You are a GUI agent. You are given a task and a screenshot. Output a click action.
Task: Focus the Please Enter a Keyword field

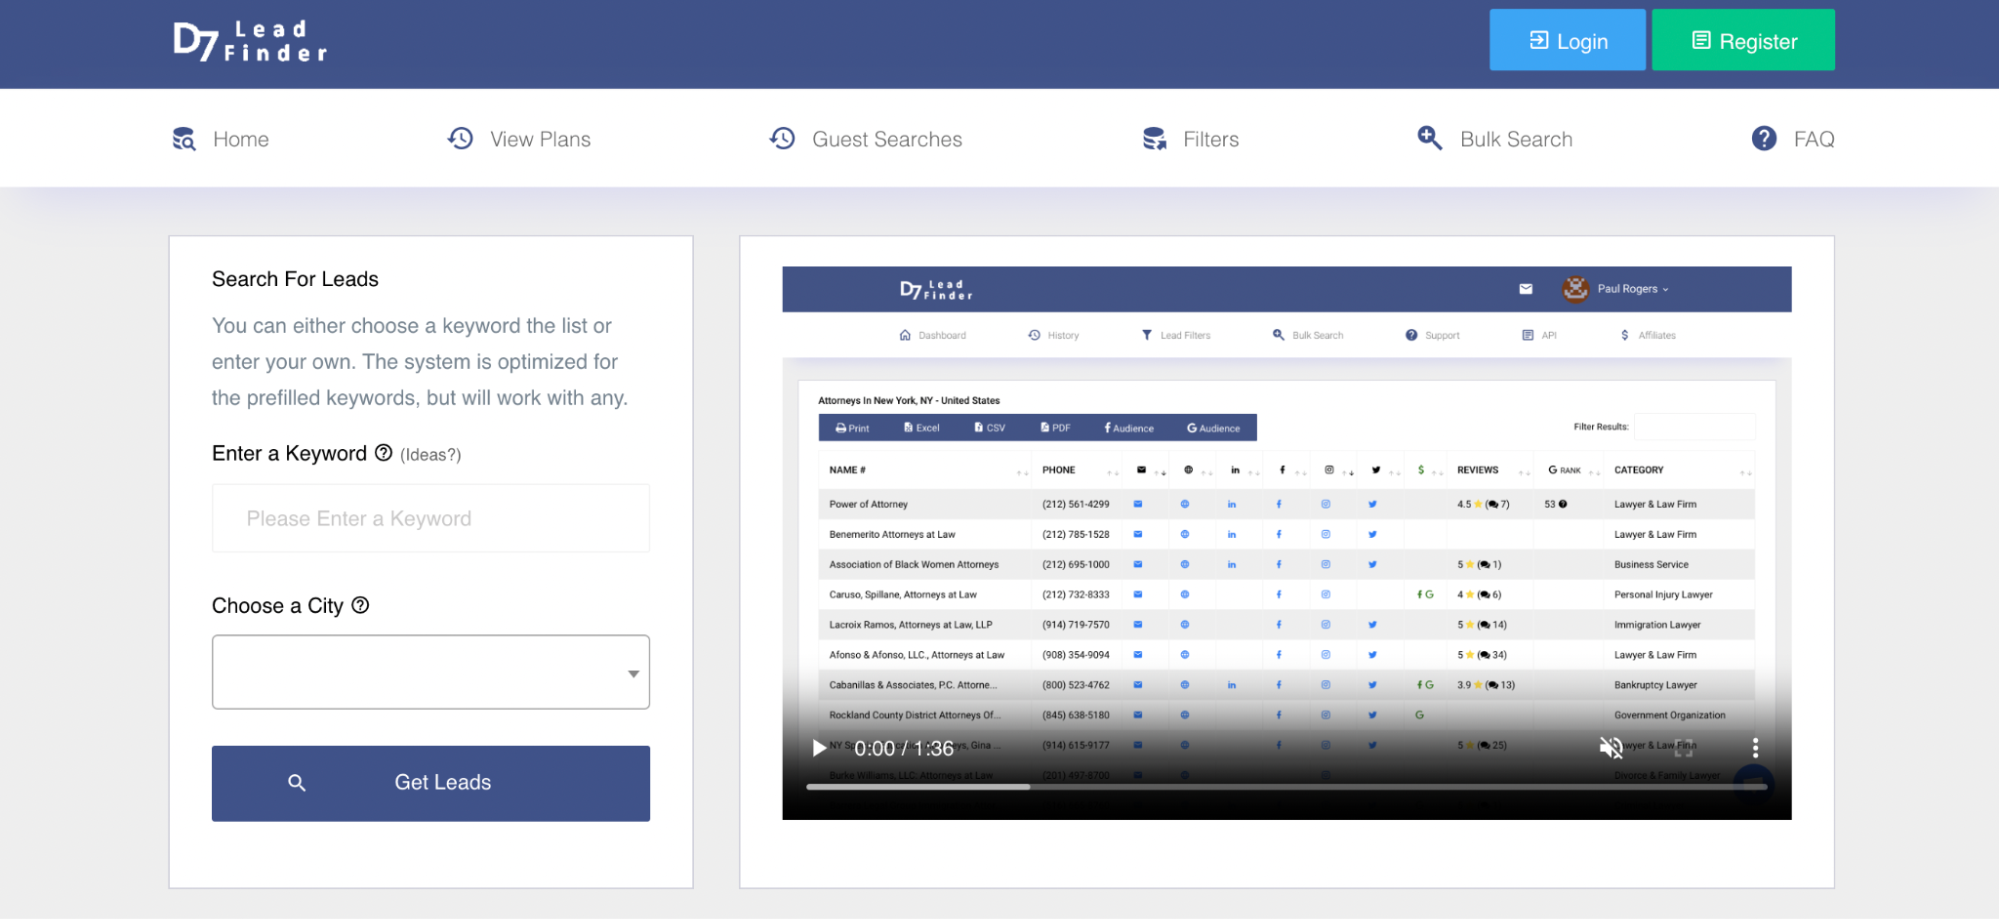(x=431, y=518)
